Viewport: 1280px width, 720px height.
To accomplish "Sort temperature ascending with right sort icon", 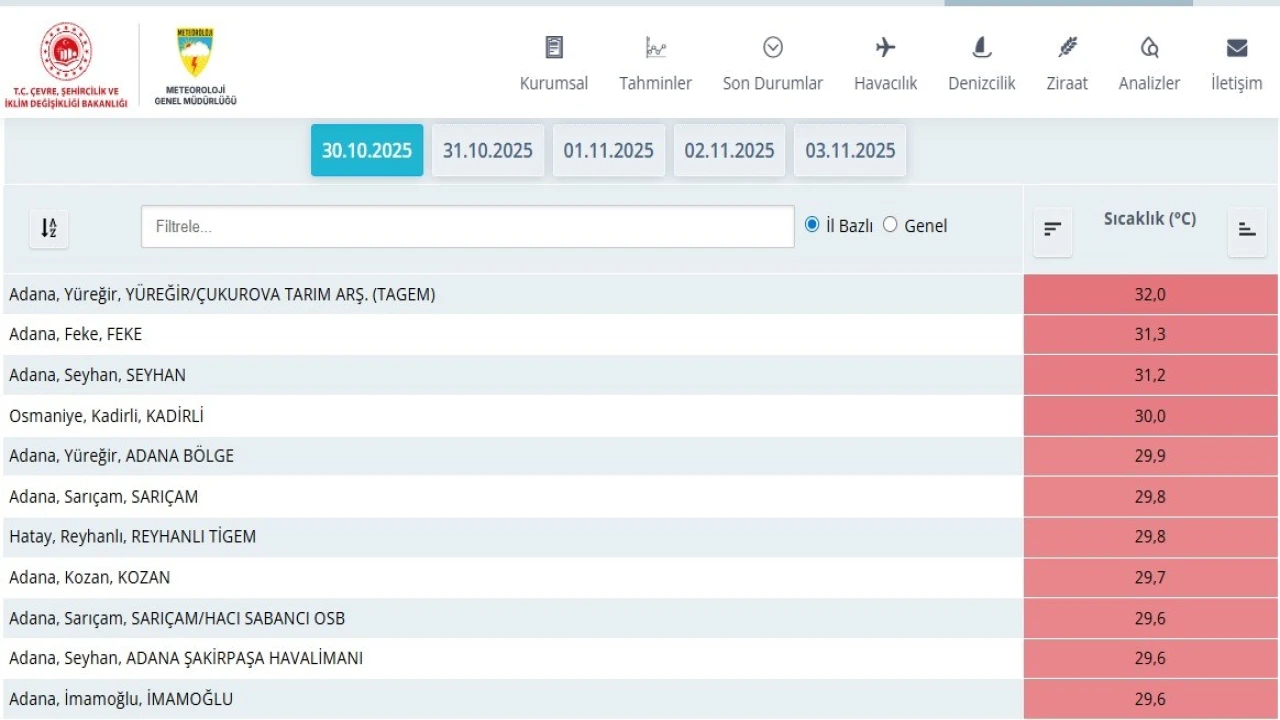I will pyautogui.click(x=1246, y=229).
